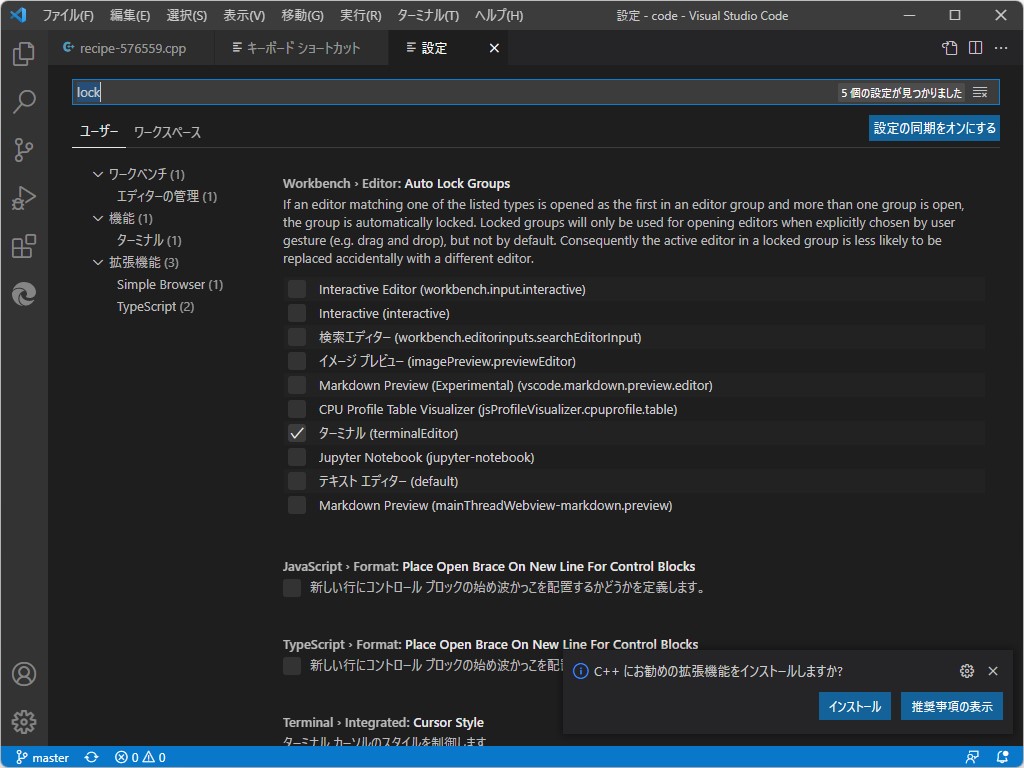Open the Extensions view

click(x=24, y=246)
